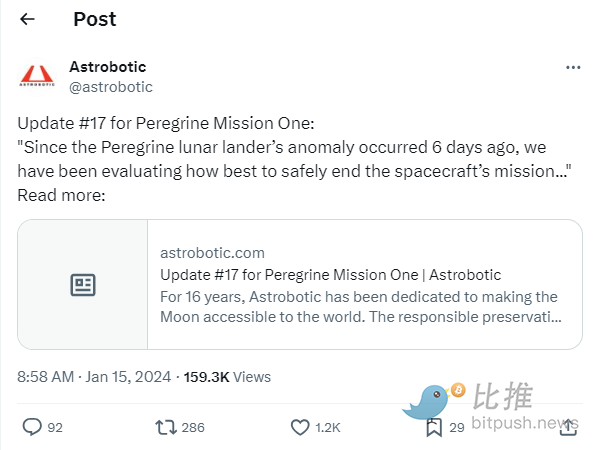Click the 1.2K likes count
Viewport: 599px width, 450px height.
(328, 427)
